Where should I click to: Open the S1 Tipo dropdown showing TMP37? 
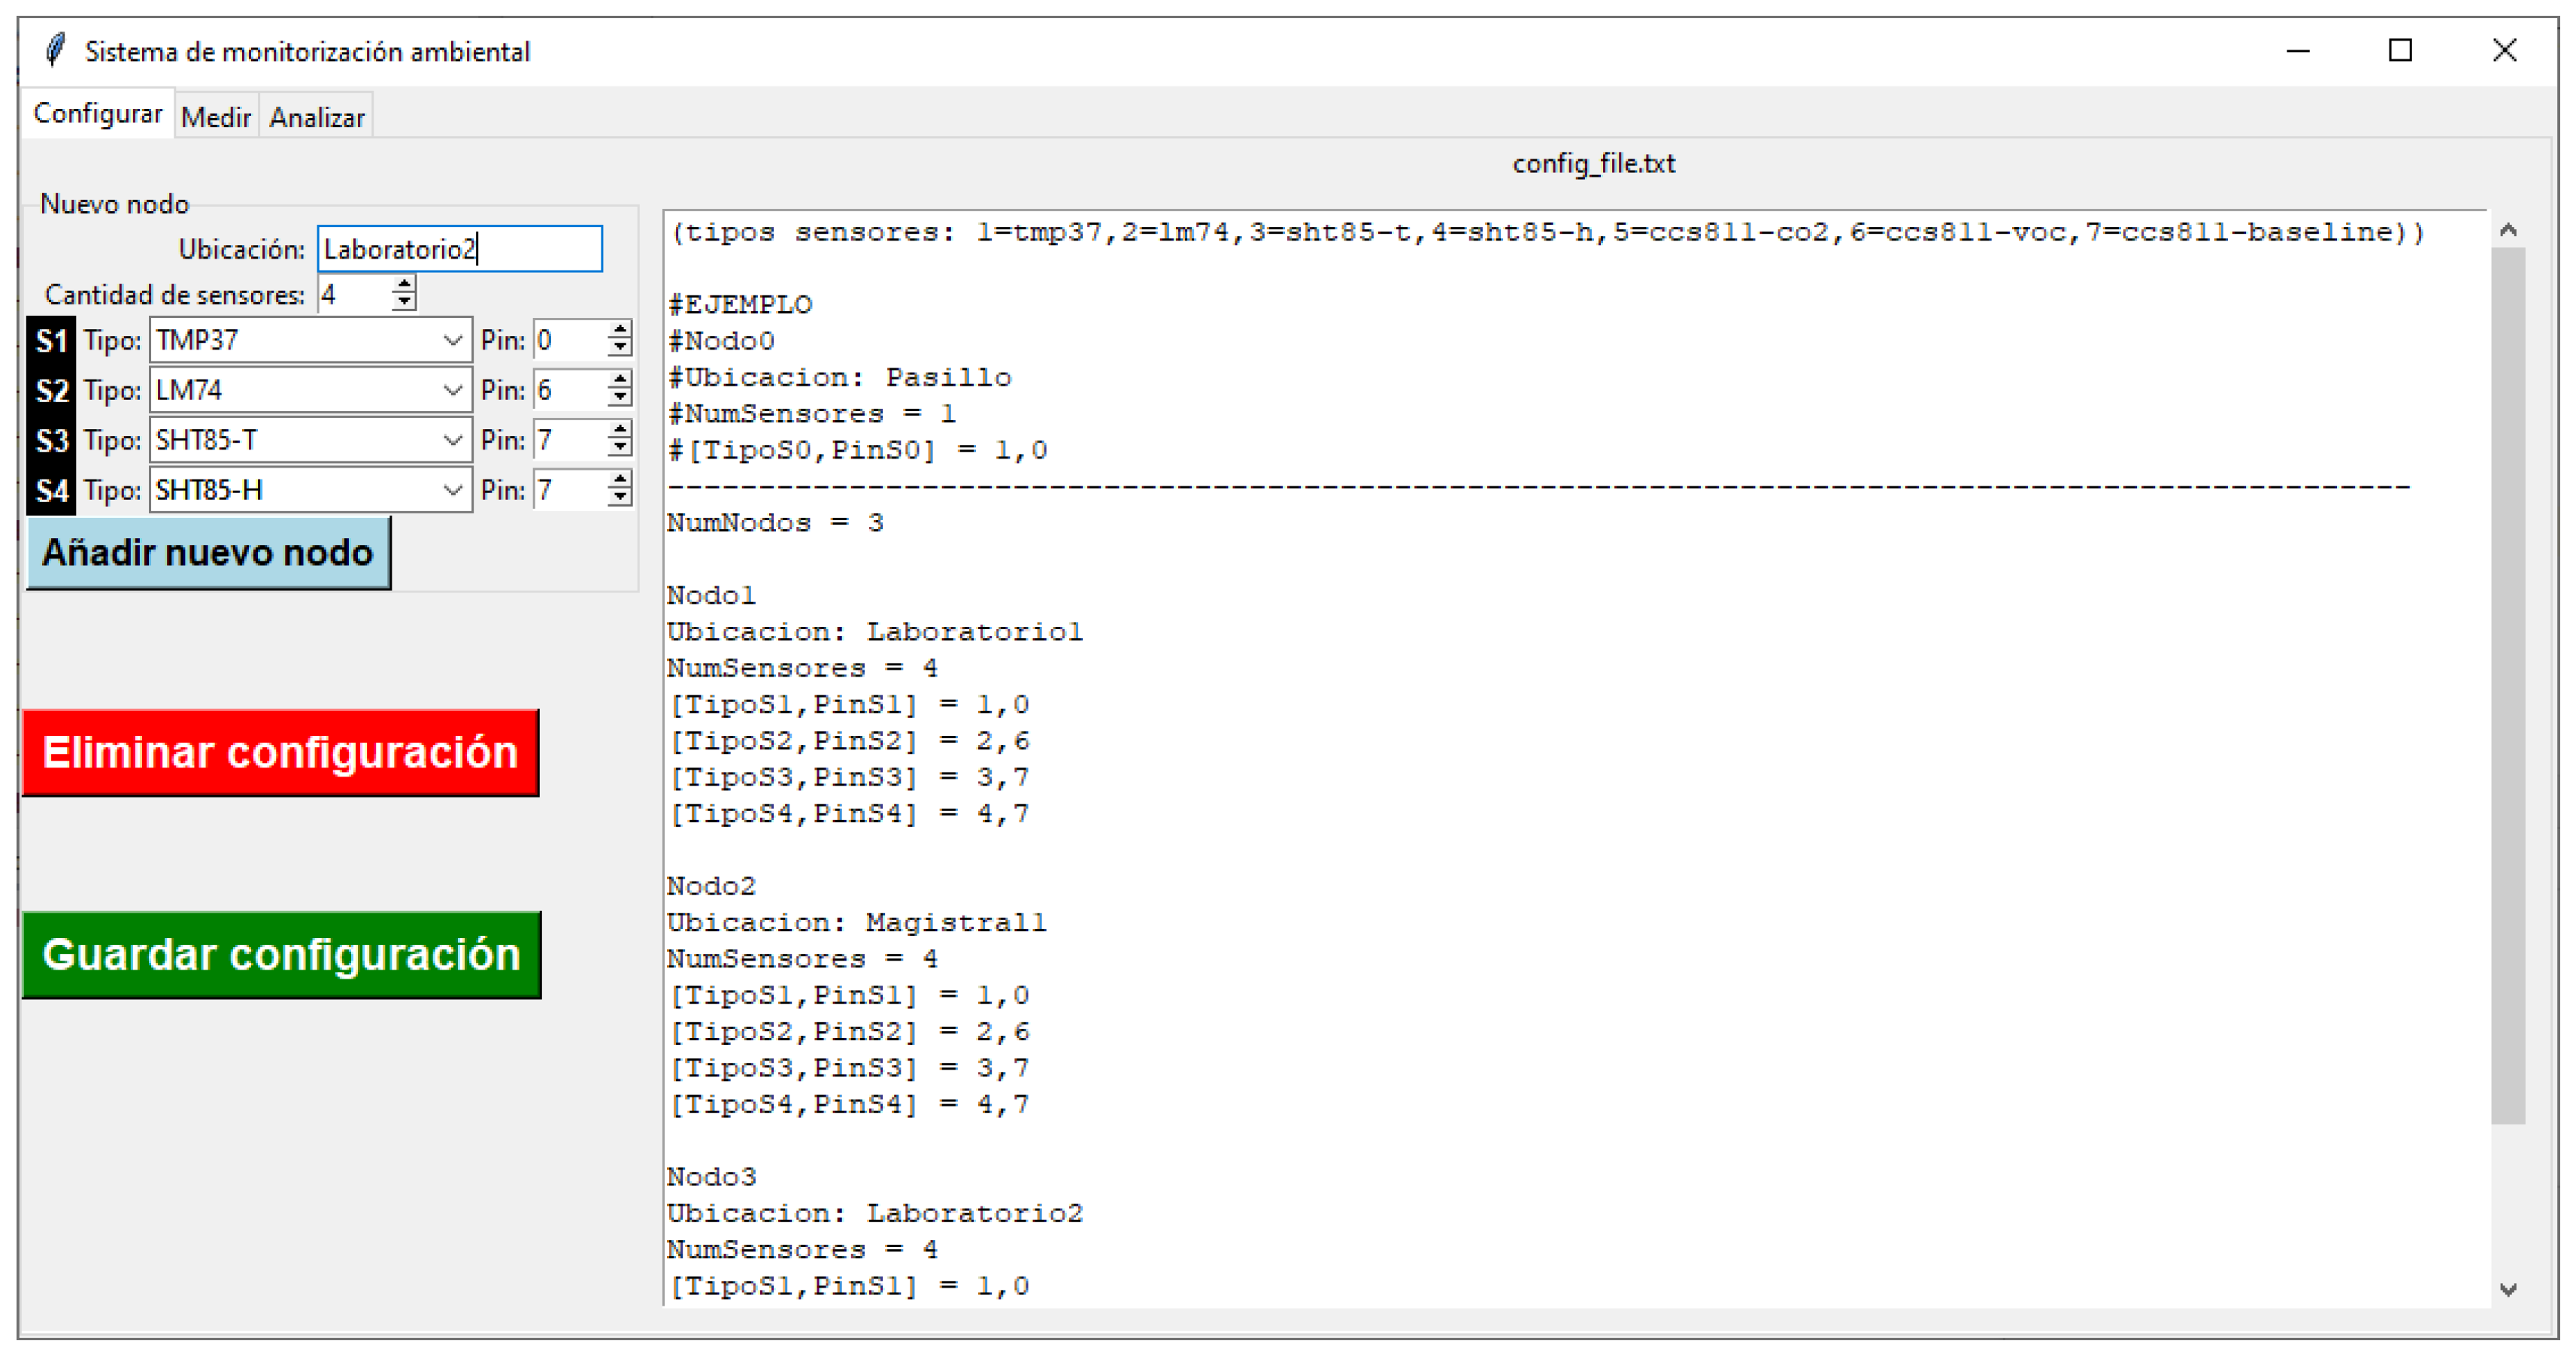click(452, 341)
